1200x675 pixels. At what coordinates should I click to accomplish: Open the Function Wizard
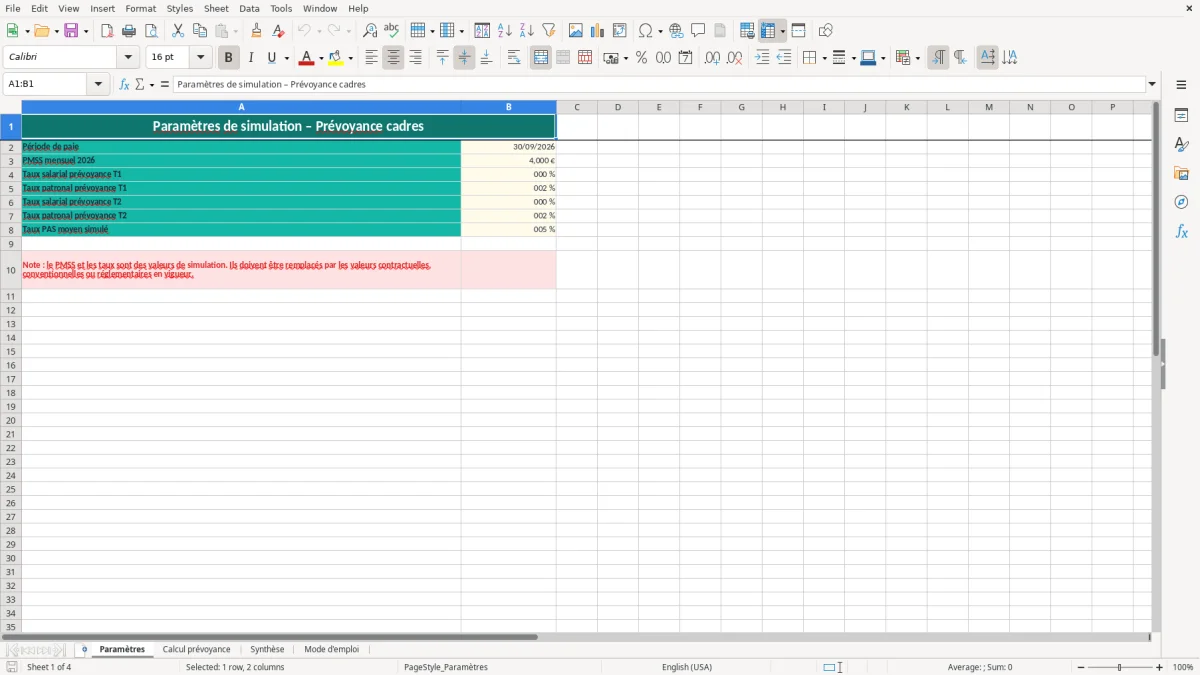[x=124, y=84]
